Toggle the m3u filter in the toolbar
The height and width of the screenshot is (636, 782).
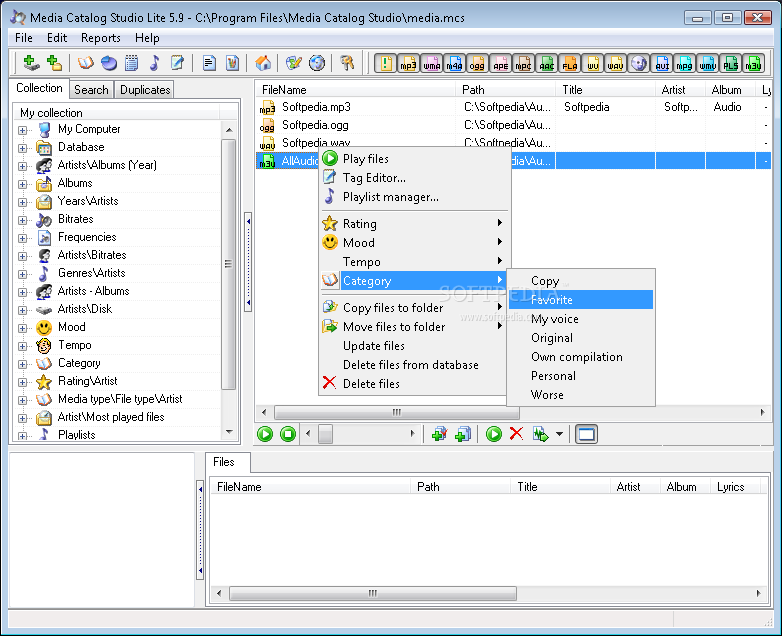click(x=753, y=63)
